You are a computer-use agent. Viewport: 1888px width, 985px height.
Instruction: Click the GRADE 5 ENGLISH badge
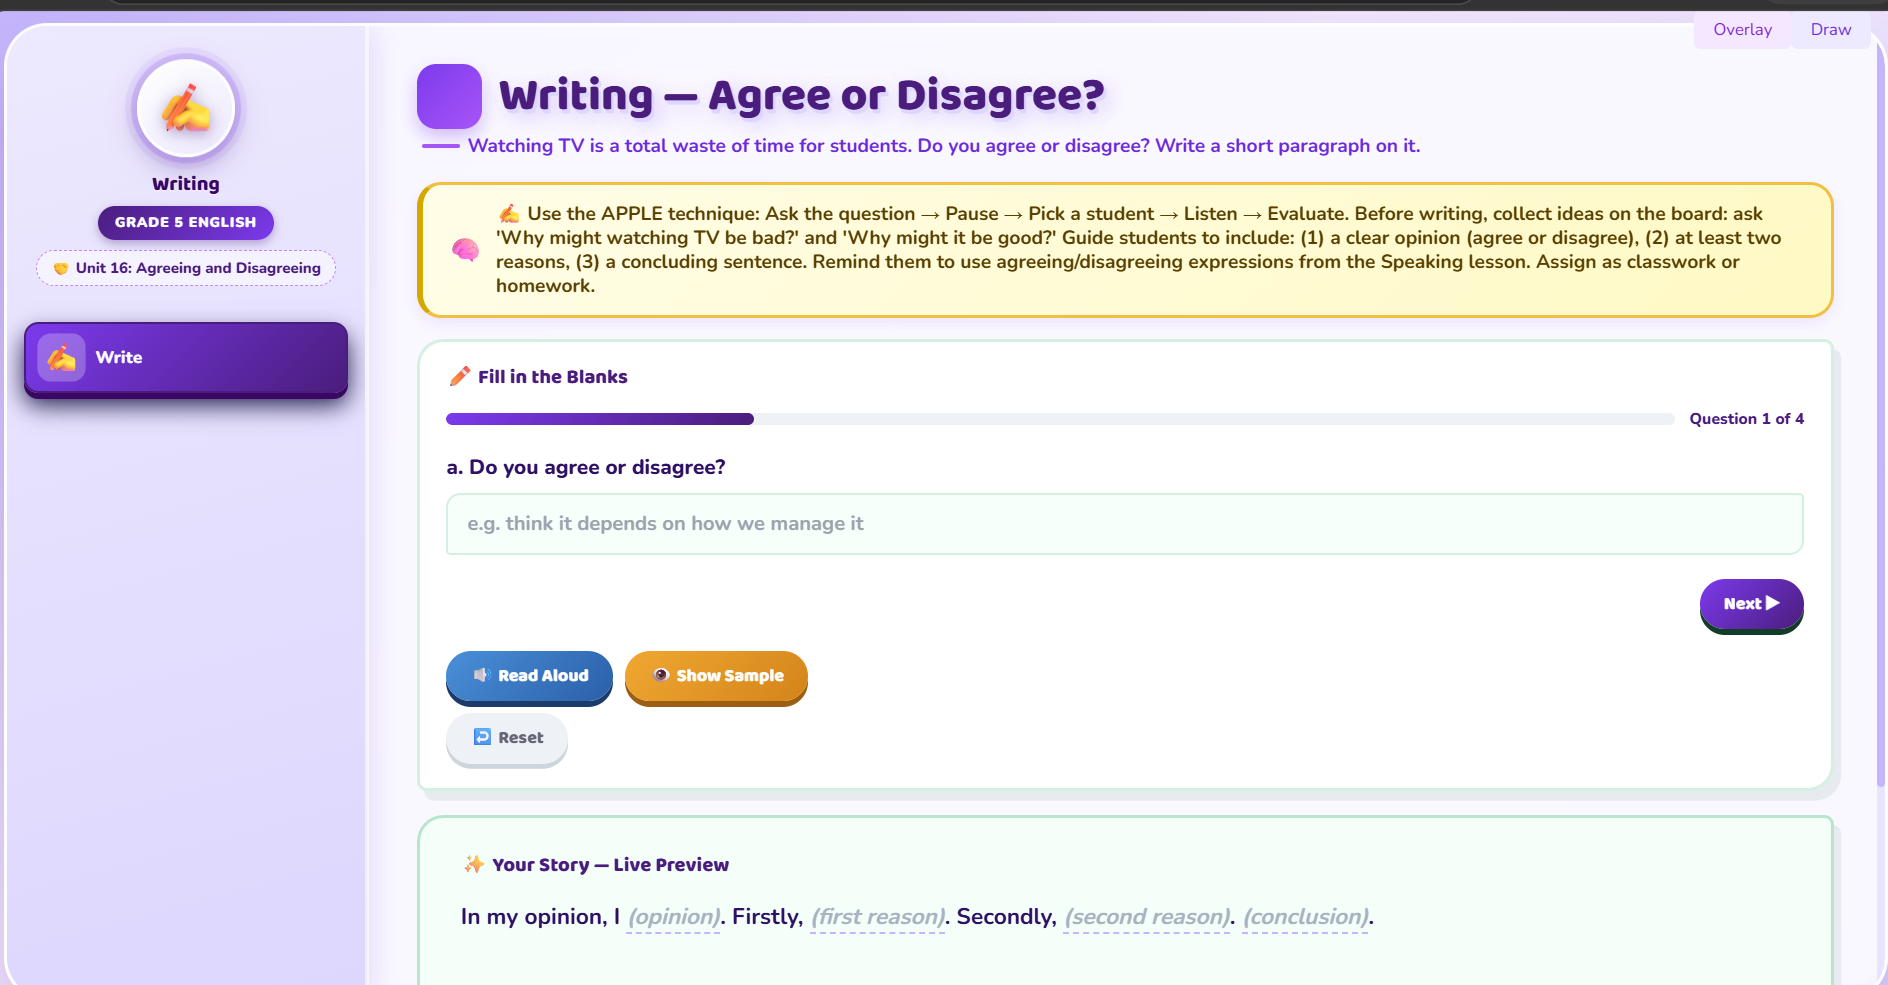pyautogui.click(x=186, y=222)
